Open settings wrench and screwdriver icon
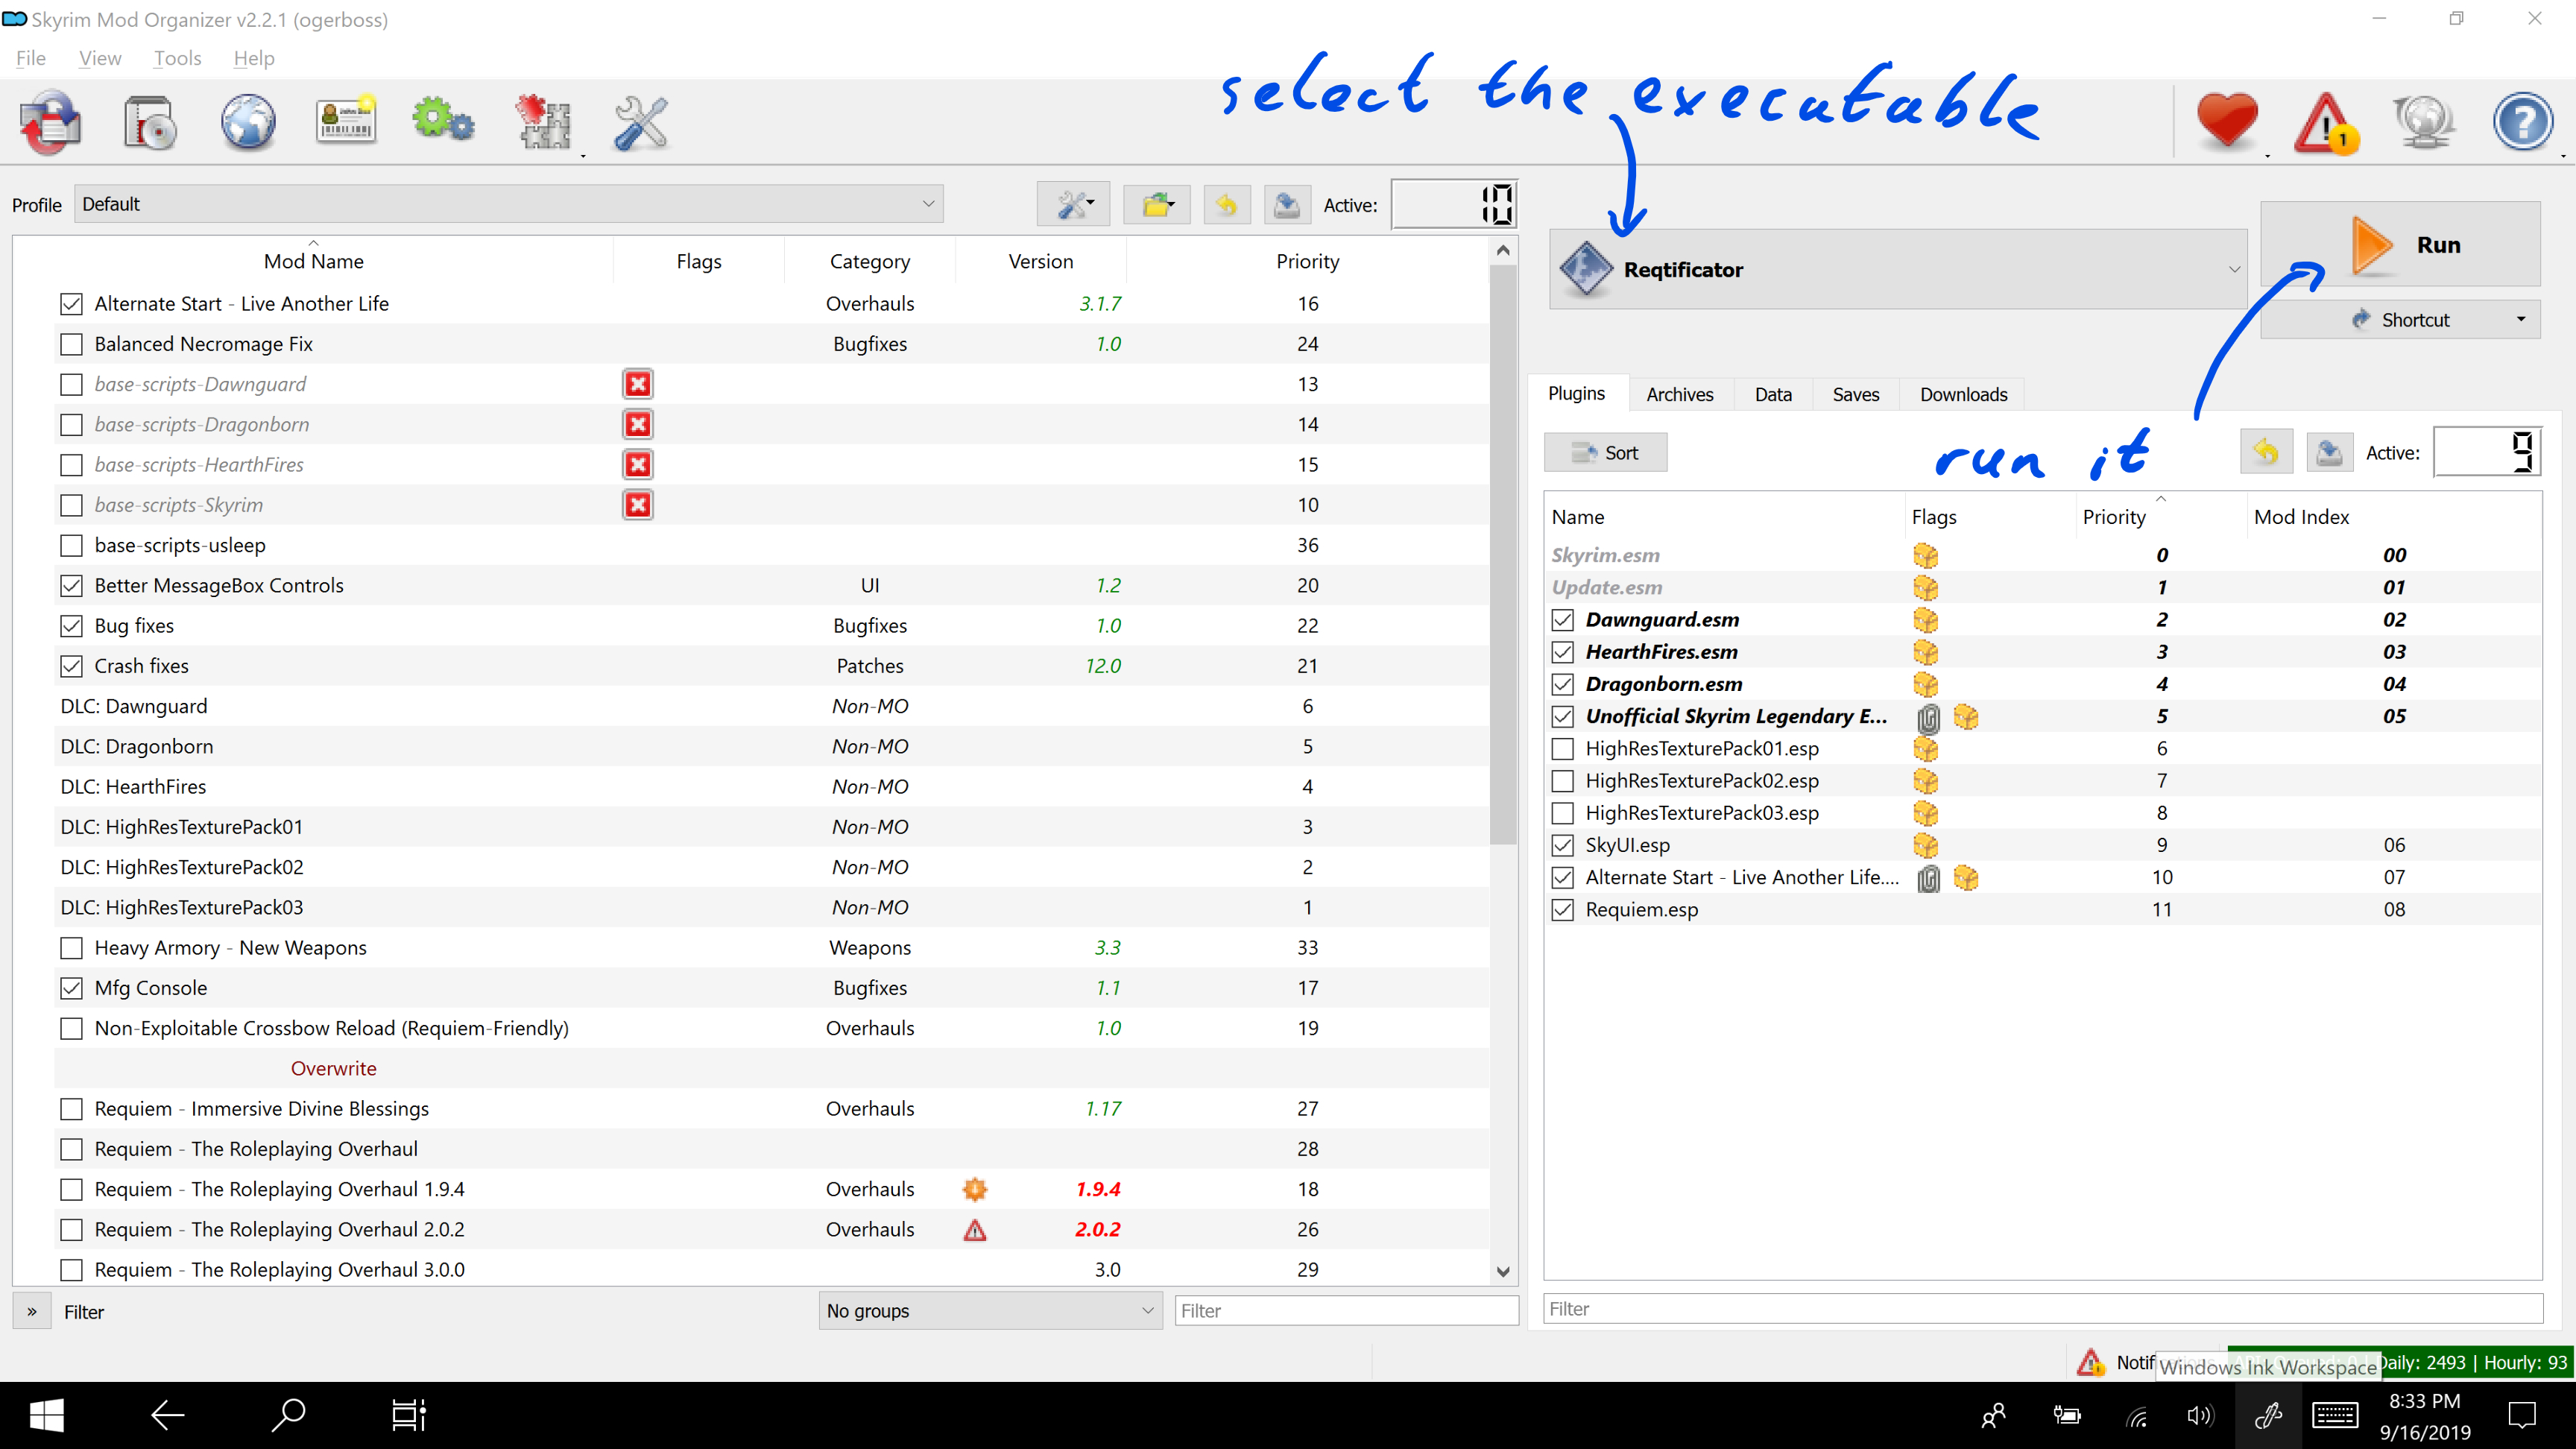 point(641,123)
